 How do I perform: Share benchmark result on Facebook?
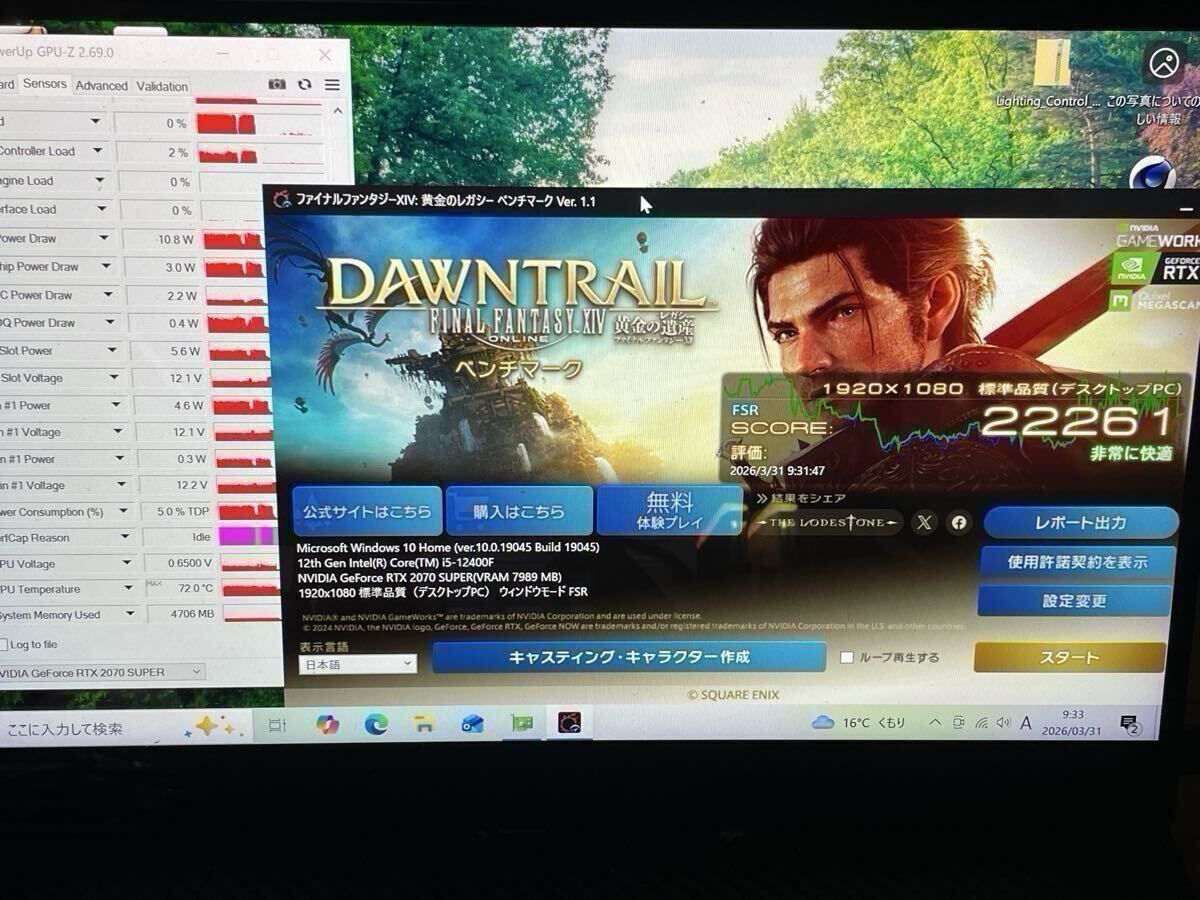point(959,522)
